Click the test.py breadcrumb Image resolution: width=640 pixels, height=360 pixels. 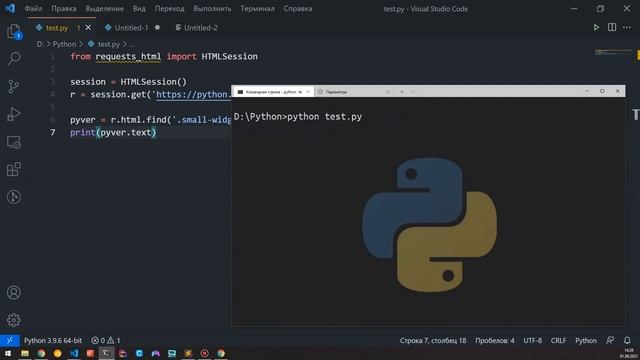109,44
